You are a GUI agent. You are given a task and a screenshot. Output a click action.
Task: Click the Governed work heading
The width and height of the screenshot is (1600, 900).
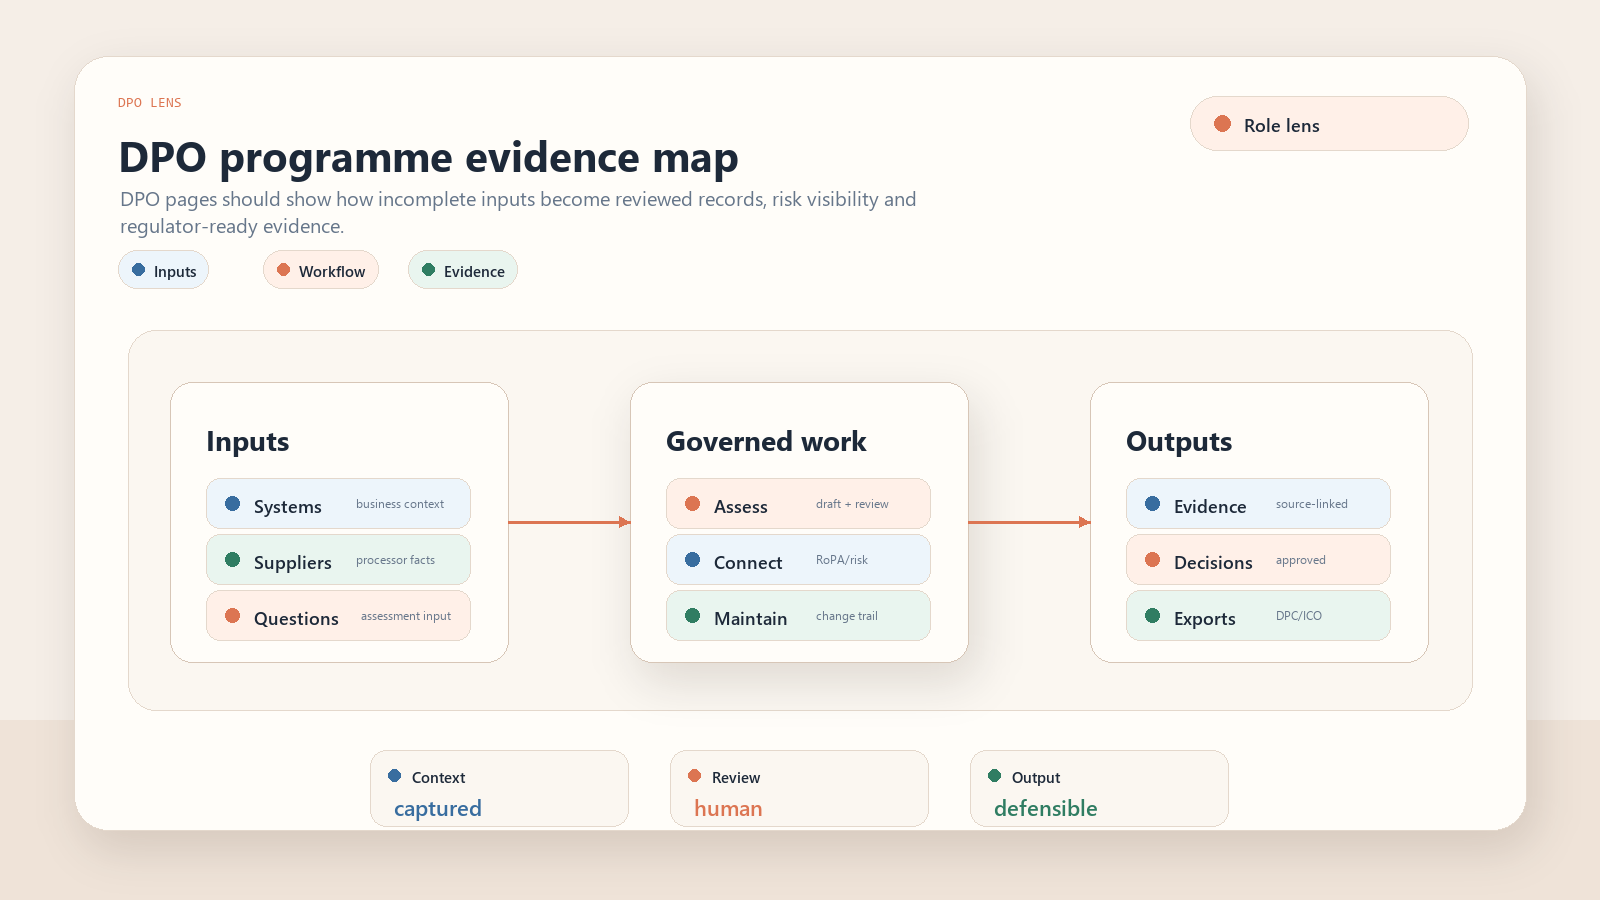(x=766, y=442)
